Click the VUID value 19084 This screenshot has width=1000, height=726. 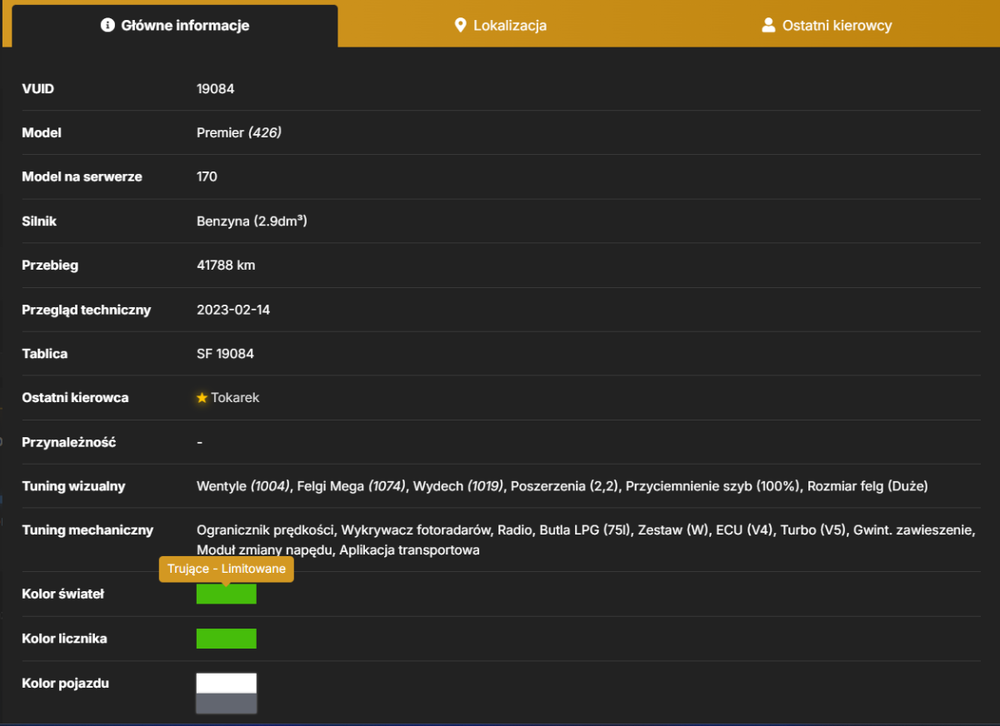coord(216,89)
